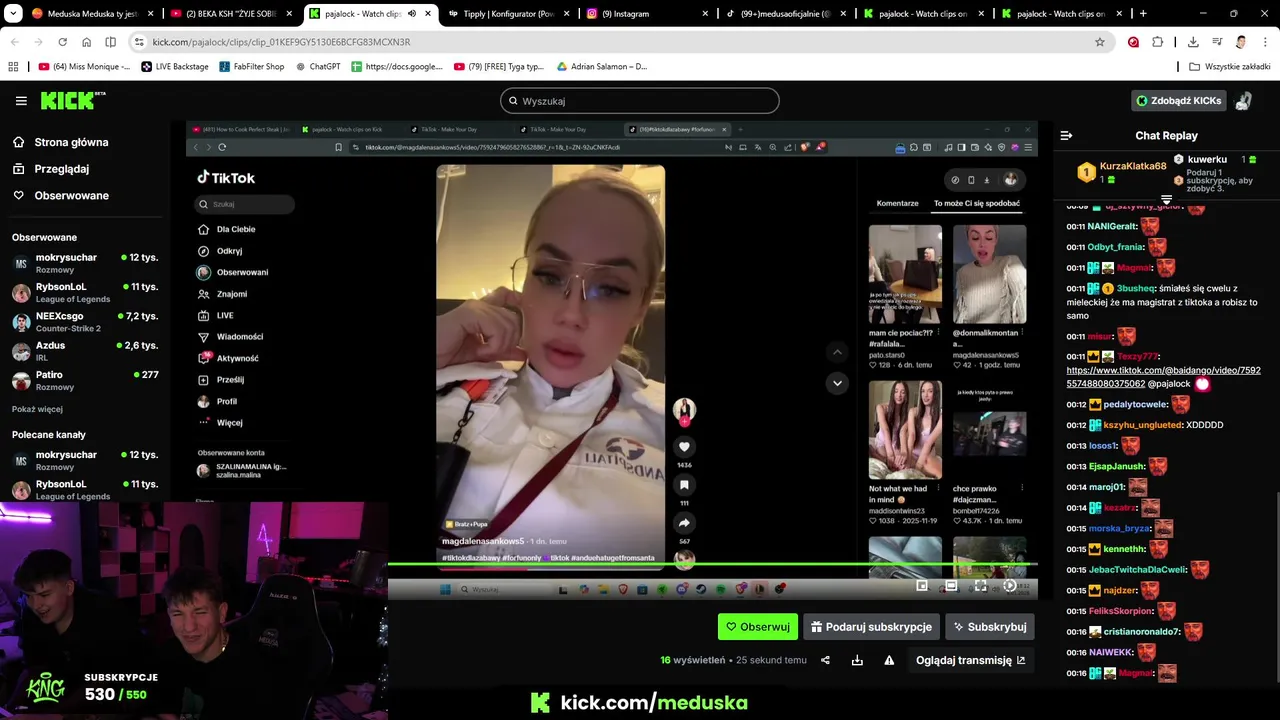Open site info icon in address bar
1280x720 pixels.
click(x=139, y=42)
